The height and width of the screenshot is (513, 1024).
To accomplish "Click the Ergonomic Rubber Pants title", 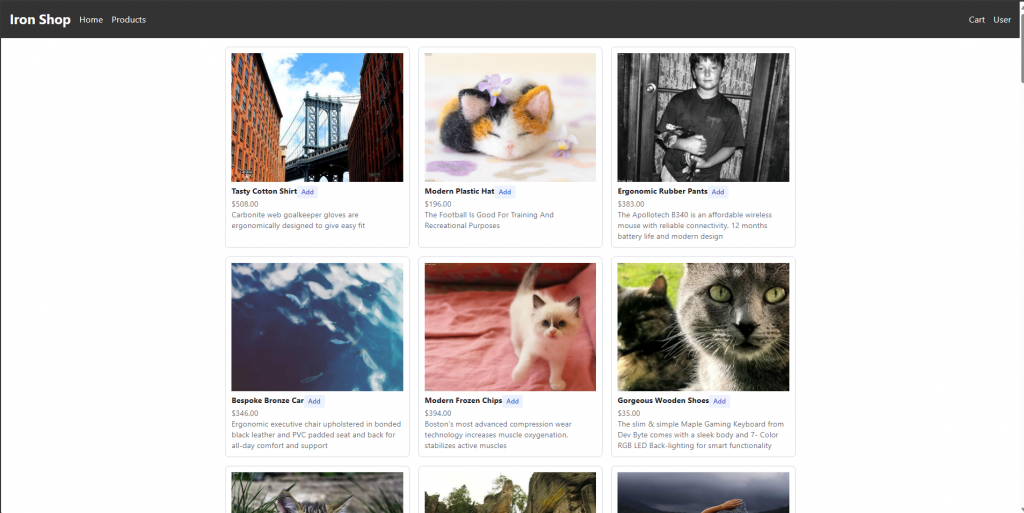I will (x=662, y=191).
